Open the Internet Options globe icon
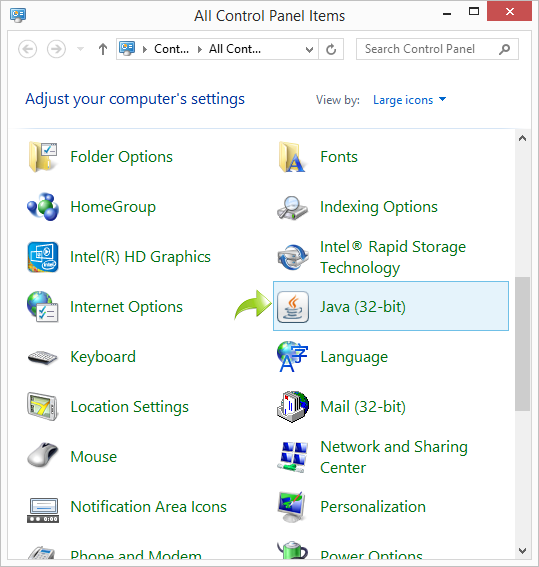Viewport: 539px width, 567px height. [43, 307]
